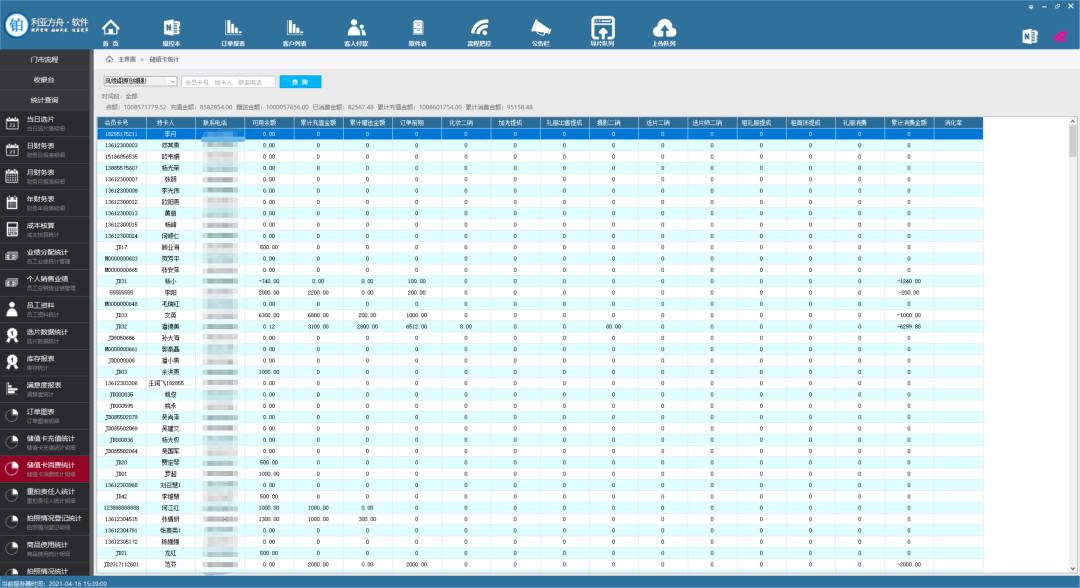The image size is (1080, 588).
Task: Open 重拍责任人统计 in the sidebar
Action: tap(45, 495)
